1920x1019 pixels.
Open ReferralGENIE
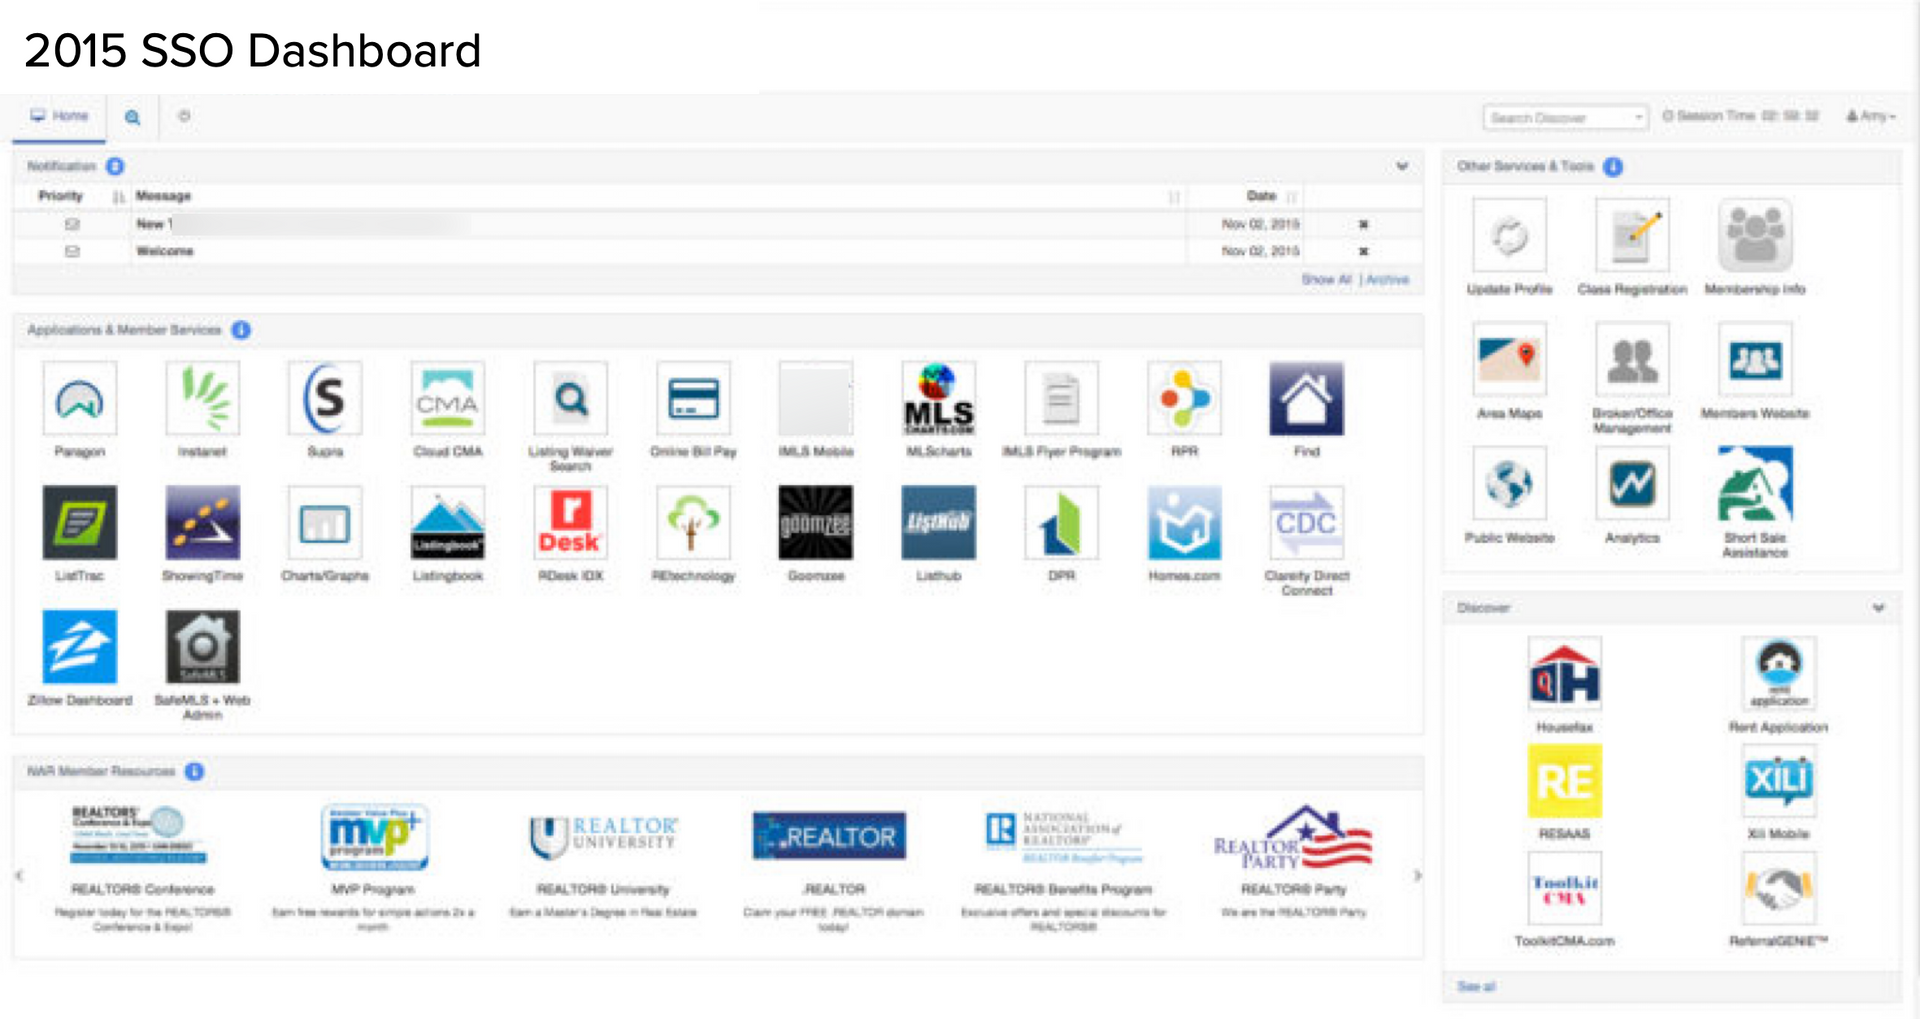pyautogui.click(x=1779, y=888)
